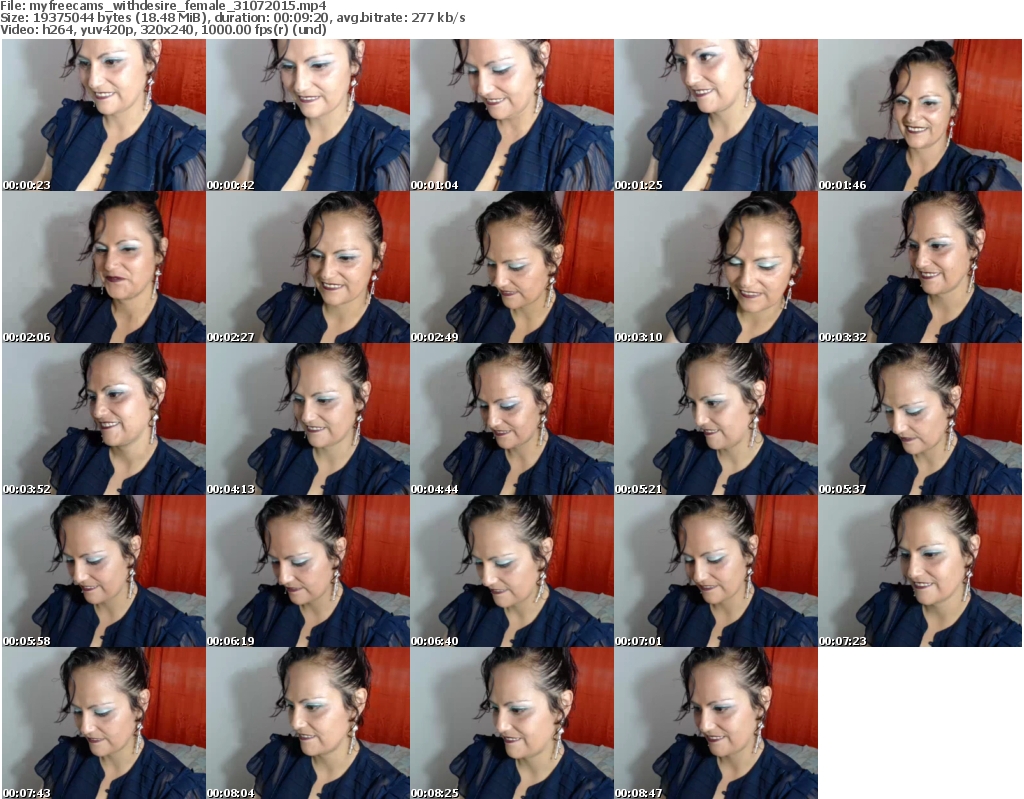Select the thumbnail stamped 00:00:23
The width and height of the screenshot is (1024, 799).
point(104,115)
